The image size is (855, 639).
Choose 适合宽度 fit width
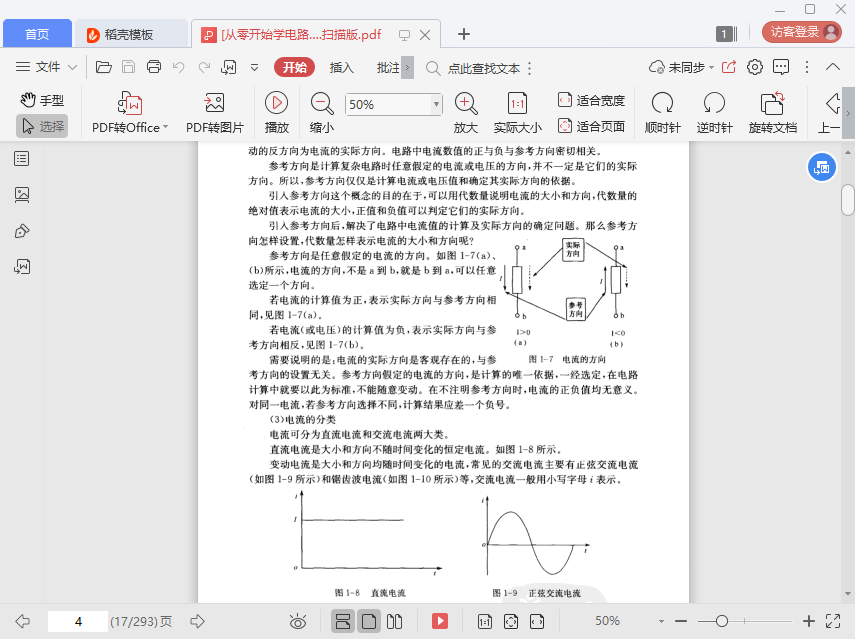591,100
